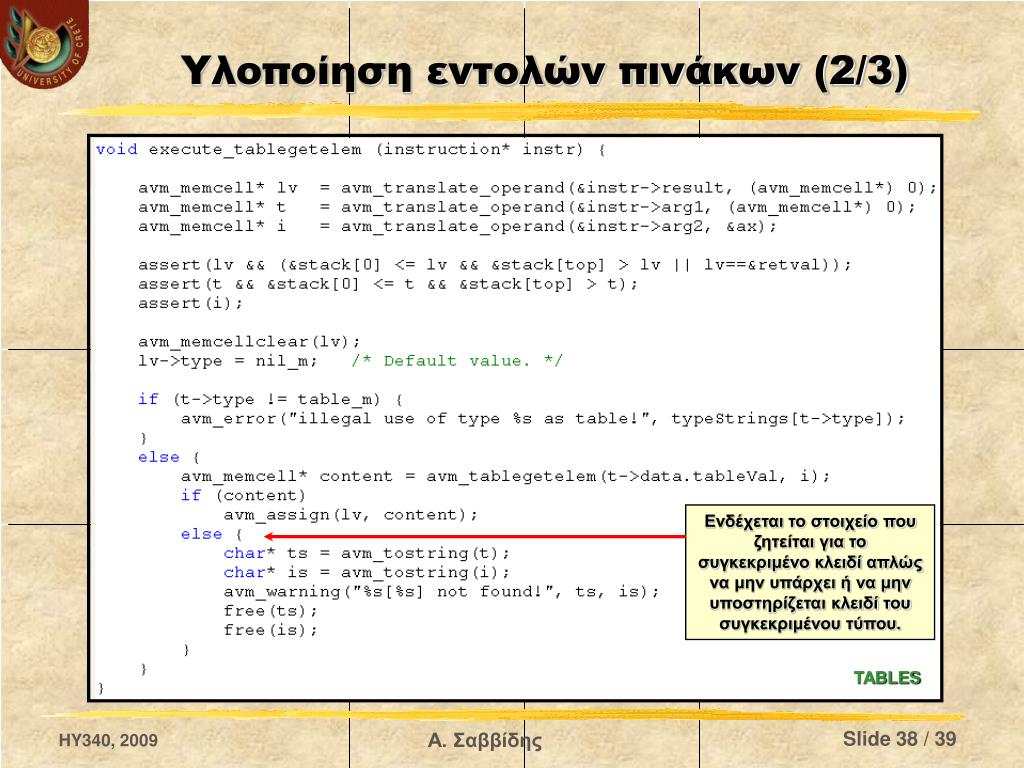Click the 'avm_memcell* content' declaration line
This screenshot has height=768, width=1024.
click(x=505, y=476)
